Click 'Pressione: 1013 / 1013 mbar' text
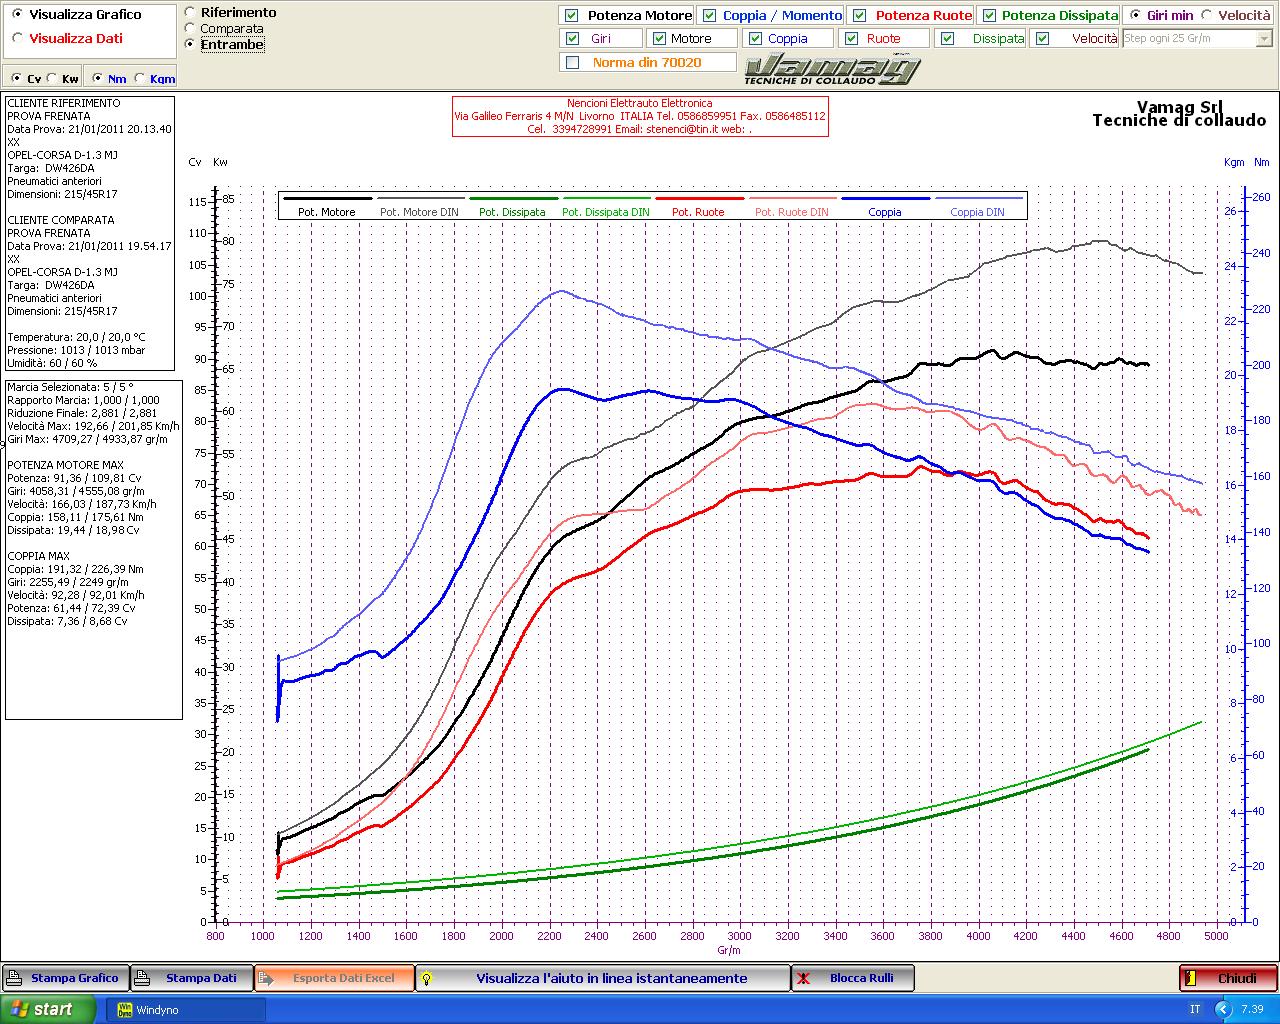Screen dimensions: 1280x1024 pyautogui.click(x=76, y=351)
